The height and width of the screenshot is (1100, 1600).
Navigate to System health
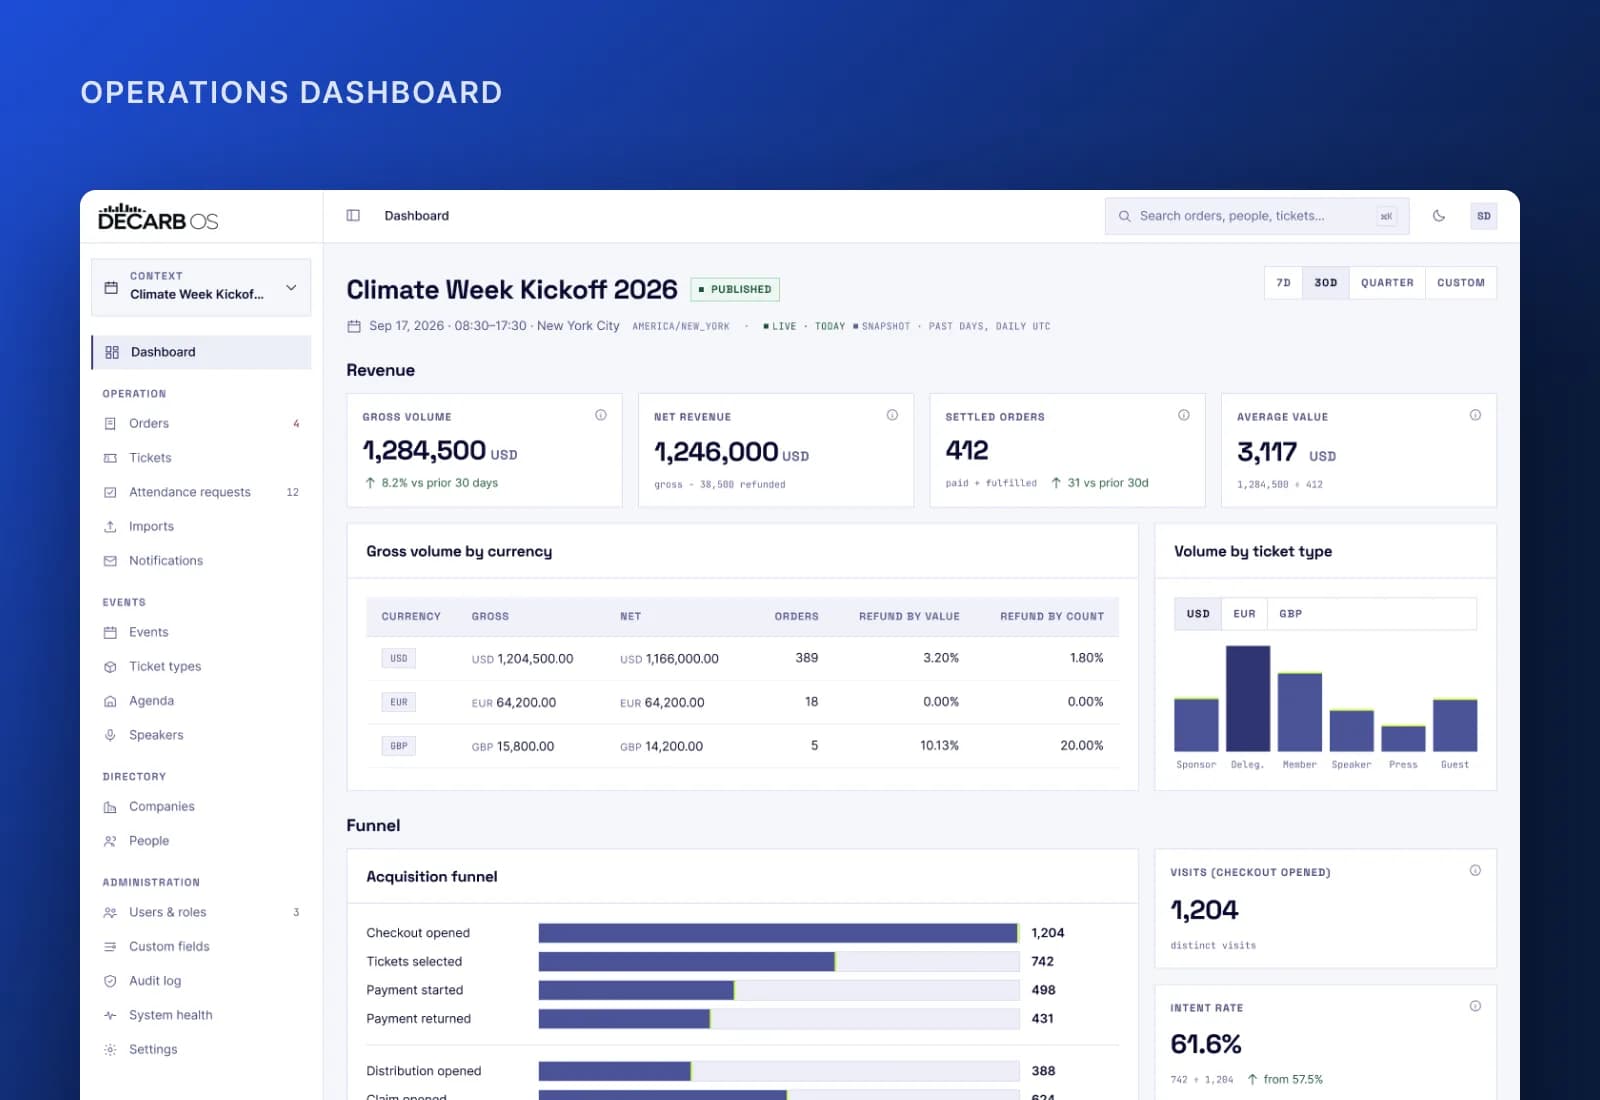pyautogui.click(x=201, y=1016)
